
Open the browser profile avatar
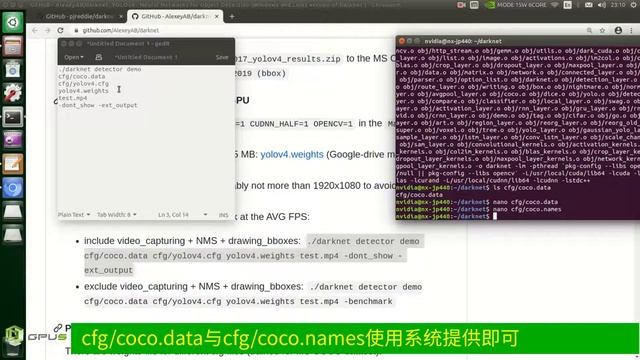[x=618, y=30]
